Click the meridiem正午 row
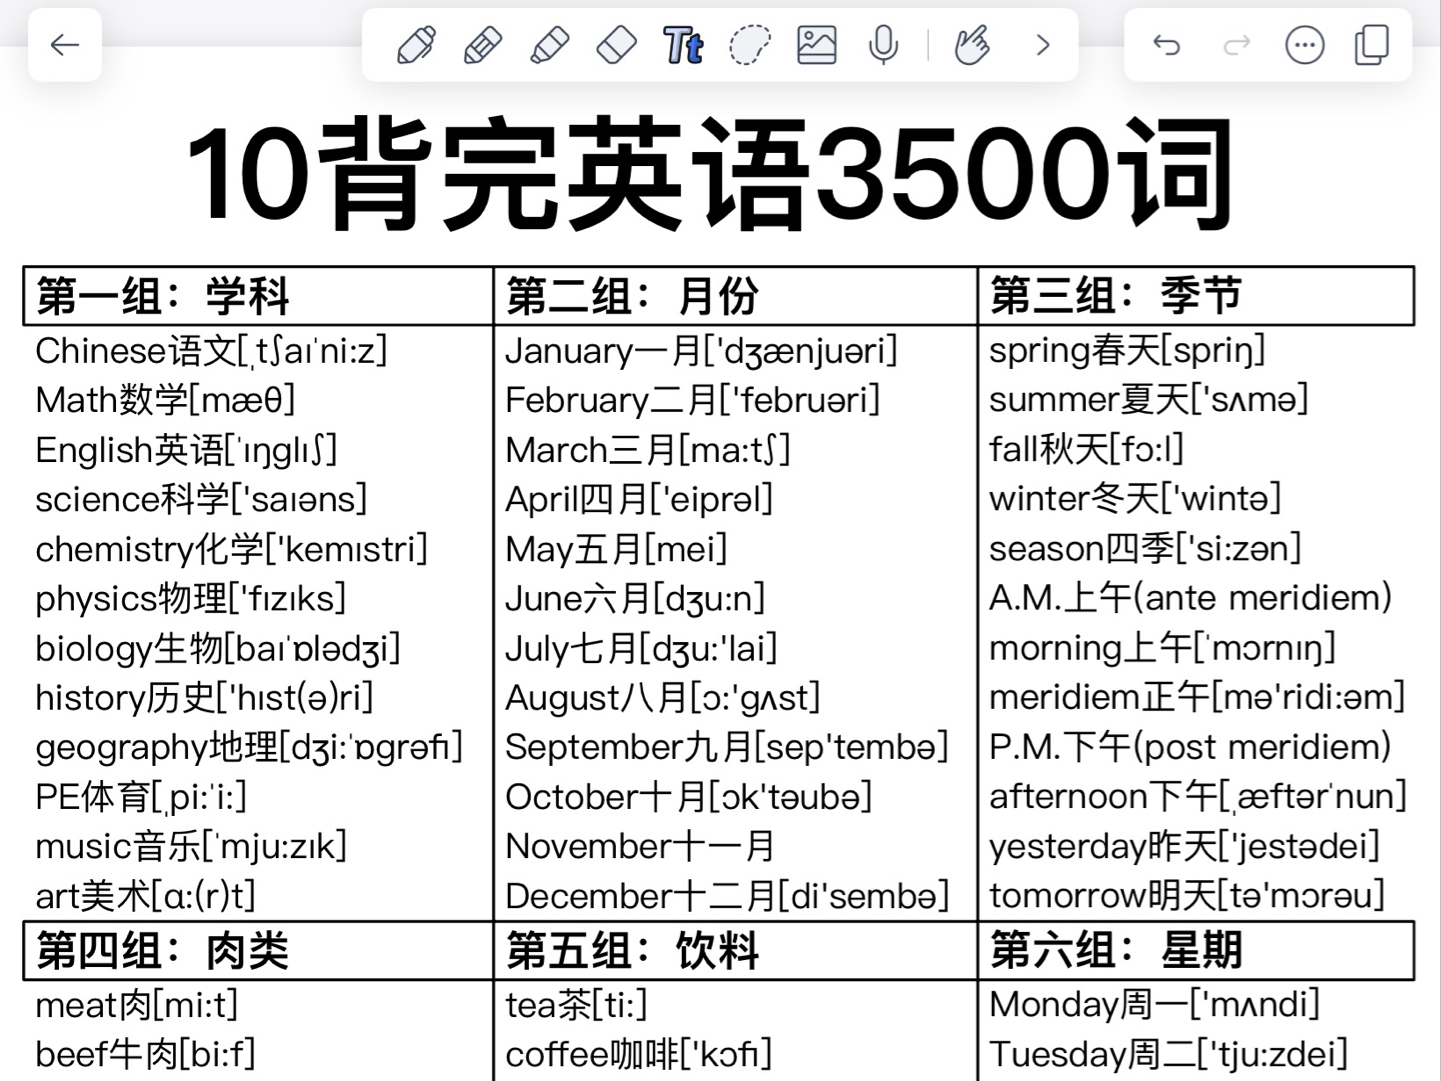 coord(1197,697)
